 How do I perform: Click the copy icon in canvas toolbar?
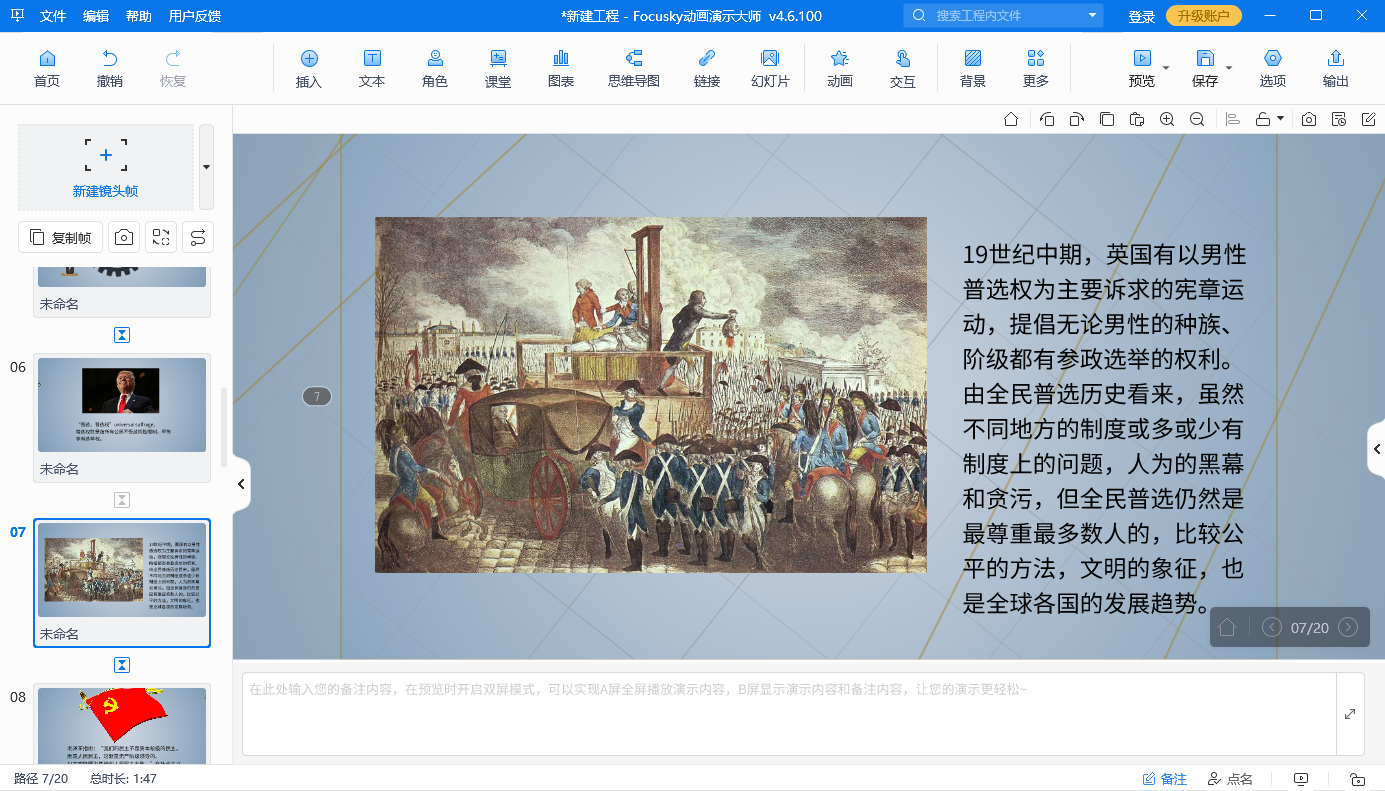[x=1107, y=120]
